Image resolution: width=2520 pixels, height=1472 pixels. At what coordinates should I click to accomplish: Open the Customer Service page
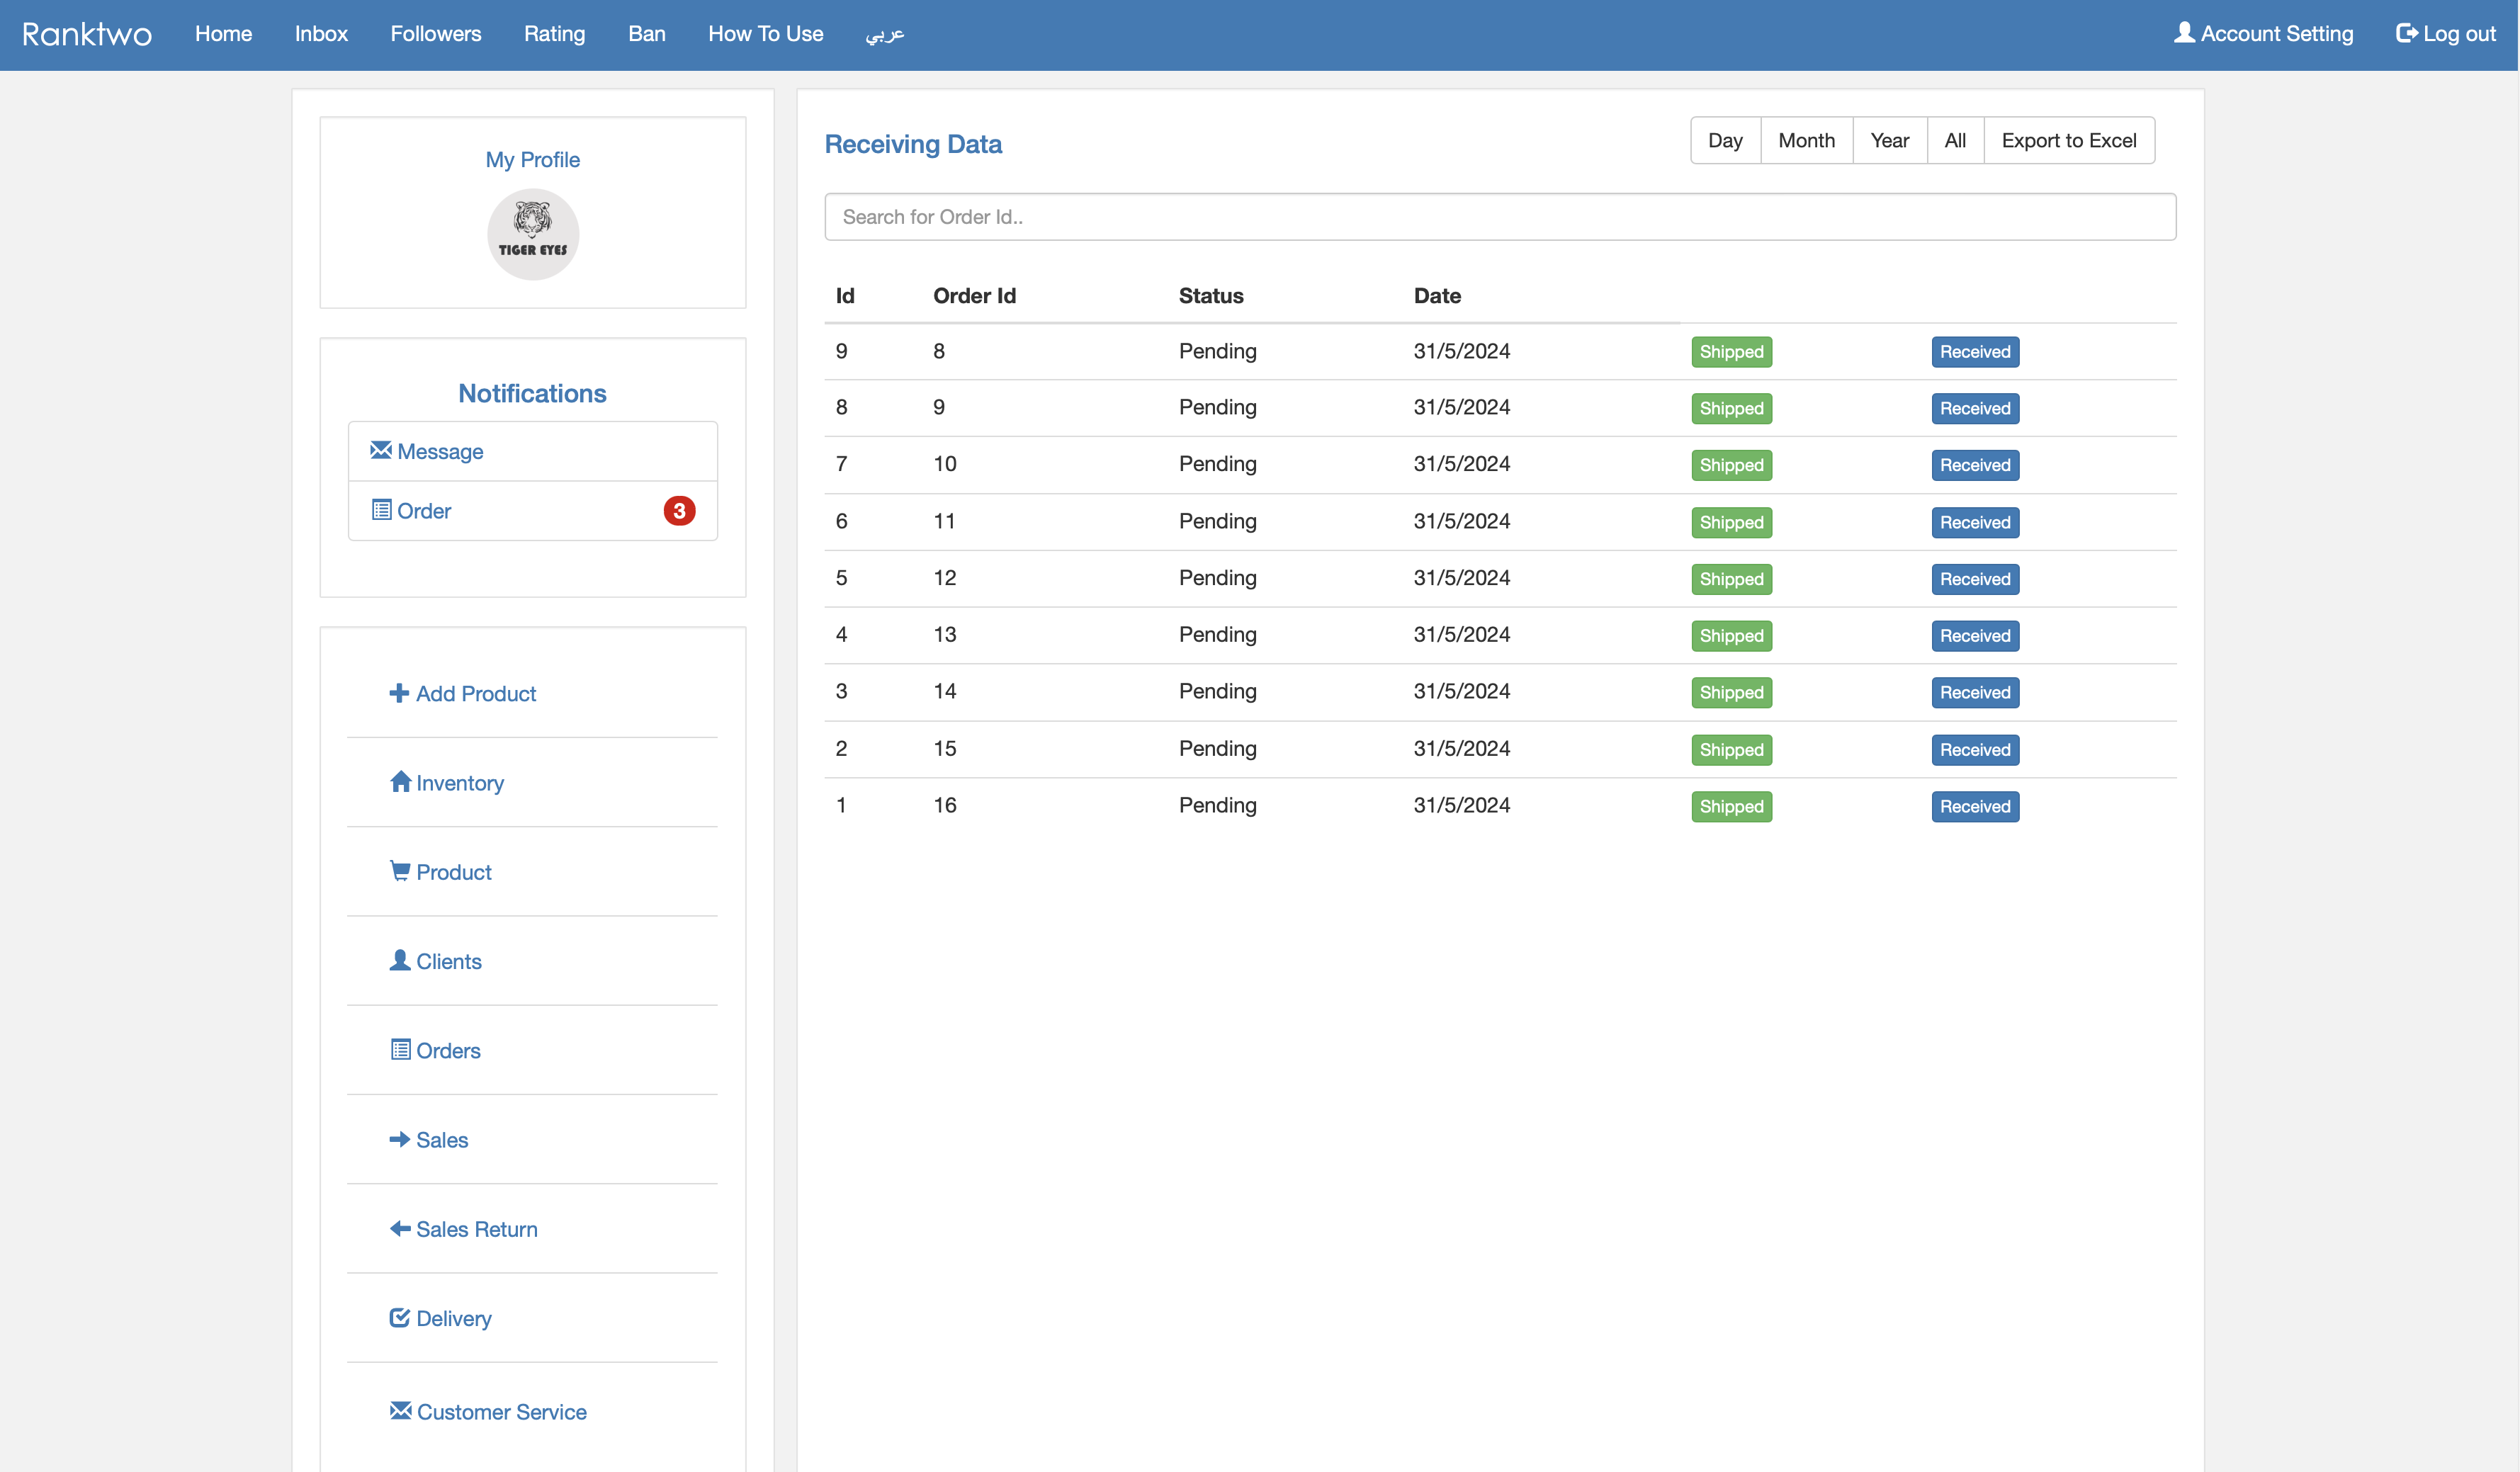[x=488, y=1412]
